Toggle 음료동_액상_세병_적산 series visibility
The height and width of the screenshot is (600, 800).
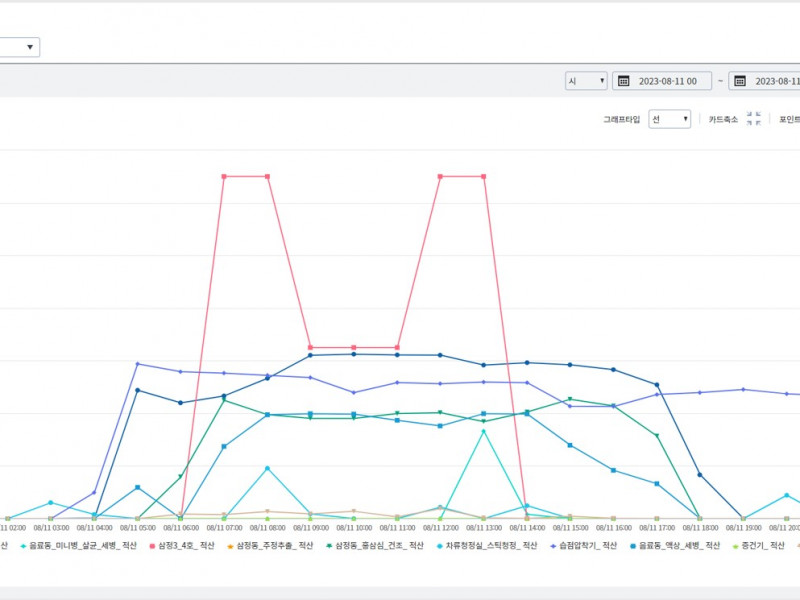pyautogui.click(x=679, y=546)
